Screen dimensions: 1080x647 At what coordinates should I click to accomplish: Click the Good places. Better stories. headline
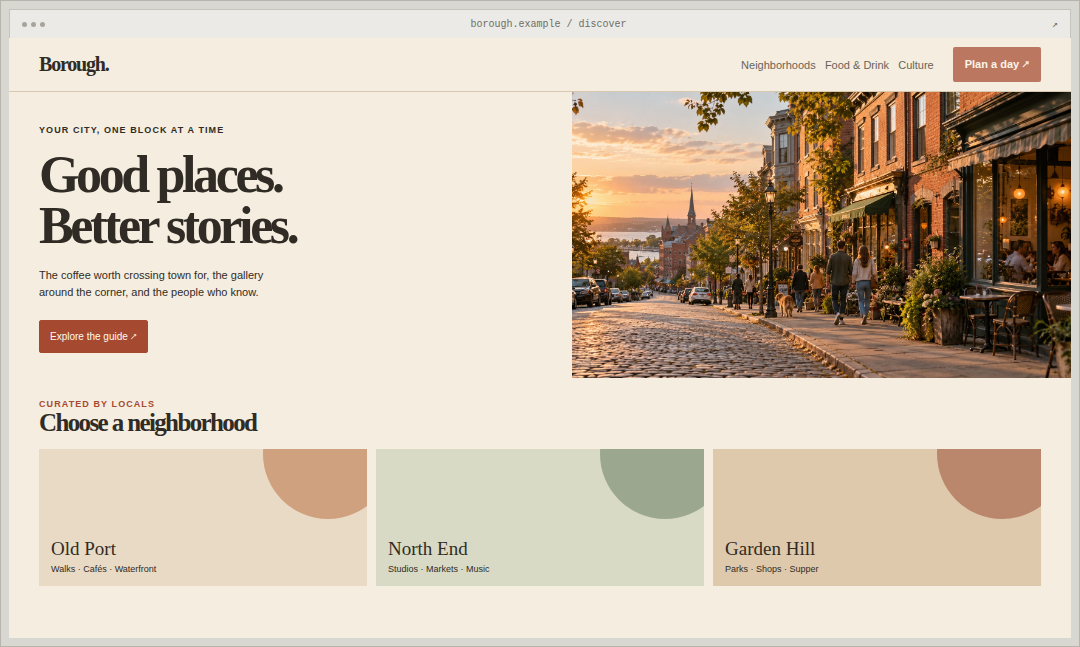point(169,201)
